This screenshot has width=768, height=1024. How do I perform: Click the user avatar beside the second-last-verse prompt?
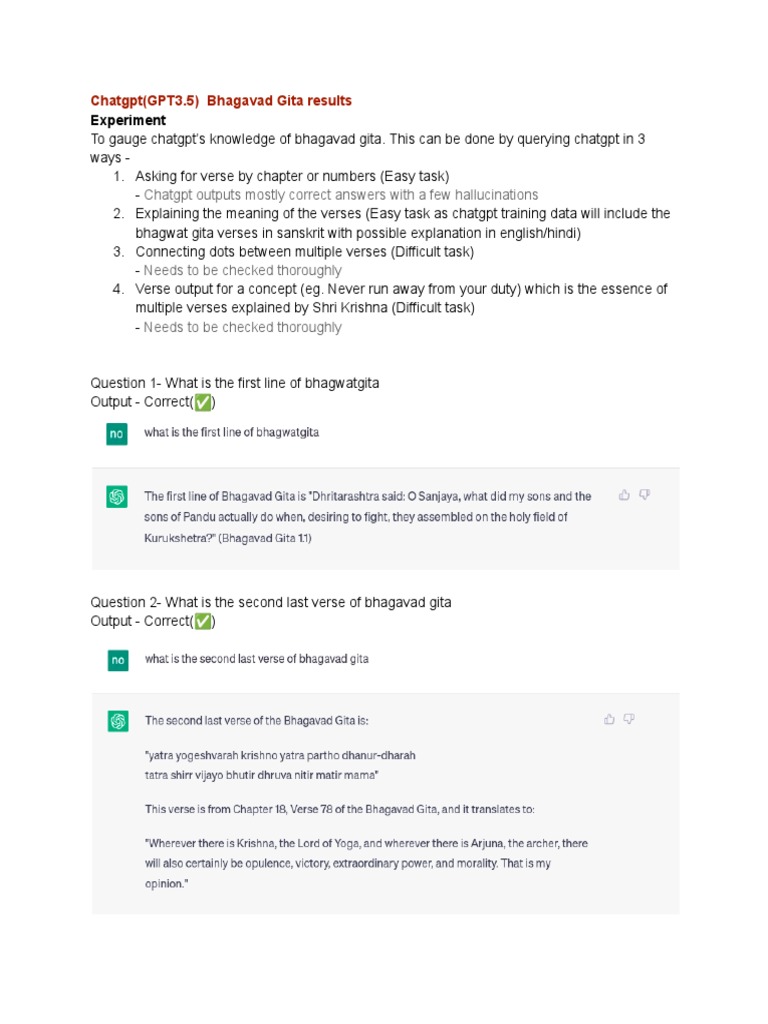coord(117,660)
